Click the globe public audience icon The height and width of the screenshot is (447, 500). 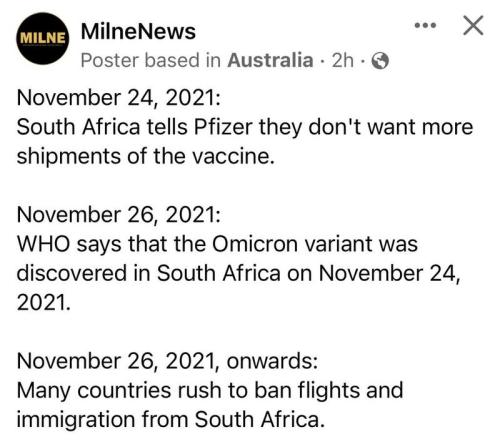tap(380, 61)
